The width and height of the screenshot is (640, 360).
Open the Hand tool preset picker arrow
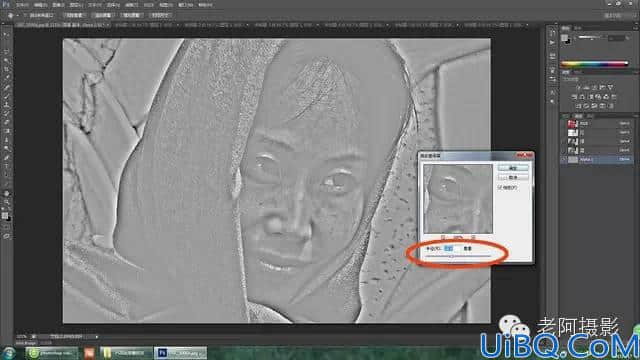coord(18,15)
